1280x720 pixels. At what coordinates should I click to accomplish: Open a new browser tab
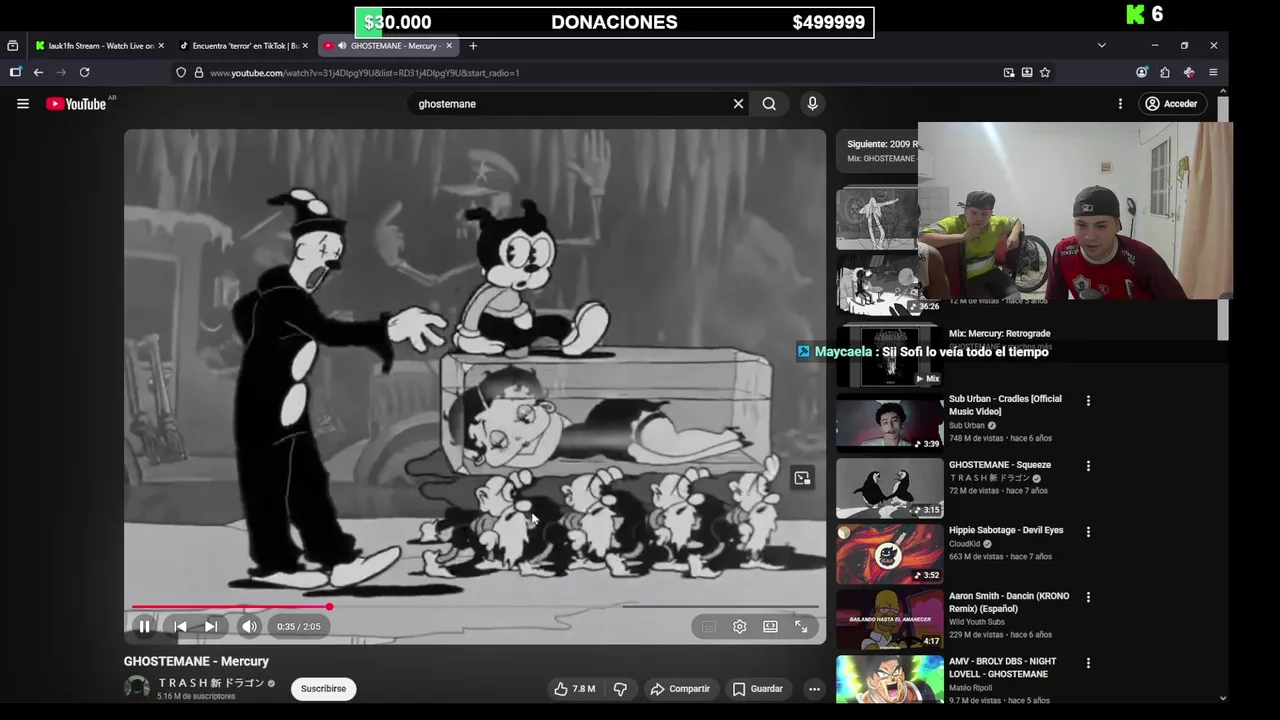(473, 46)
